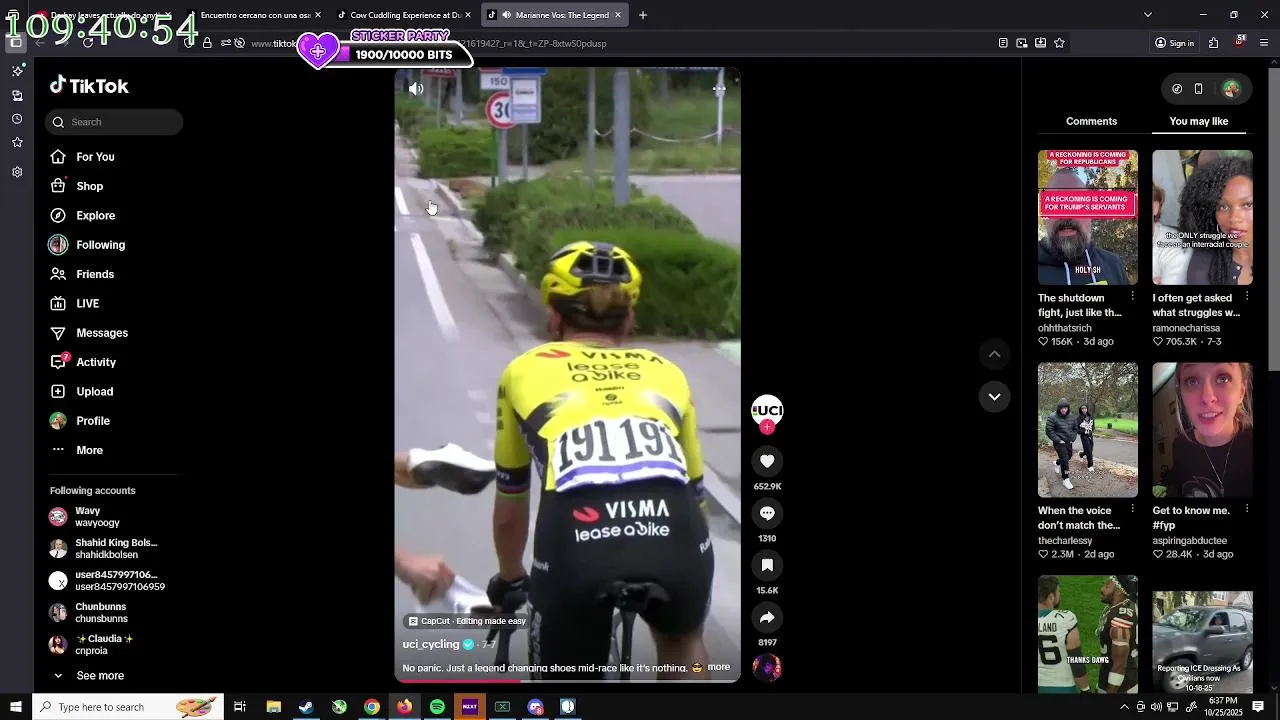Open the profile avatar in top-right pill
This screenshot has width=1280, height=720.
click(1231, 89)
